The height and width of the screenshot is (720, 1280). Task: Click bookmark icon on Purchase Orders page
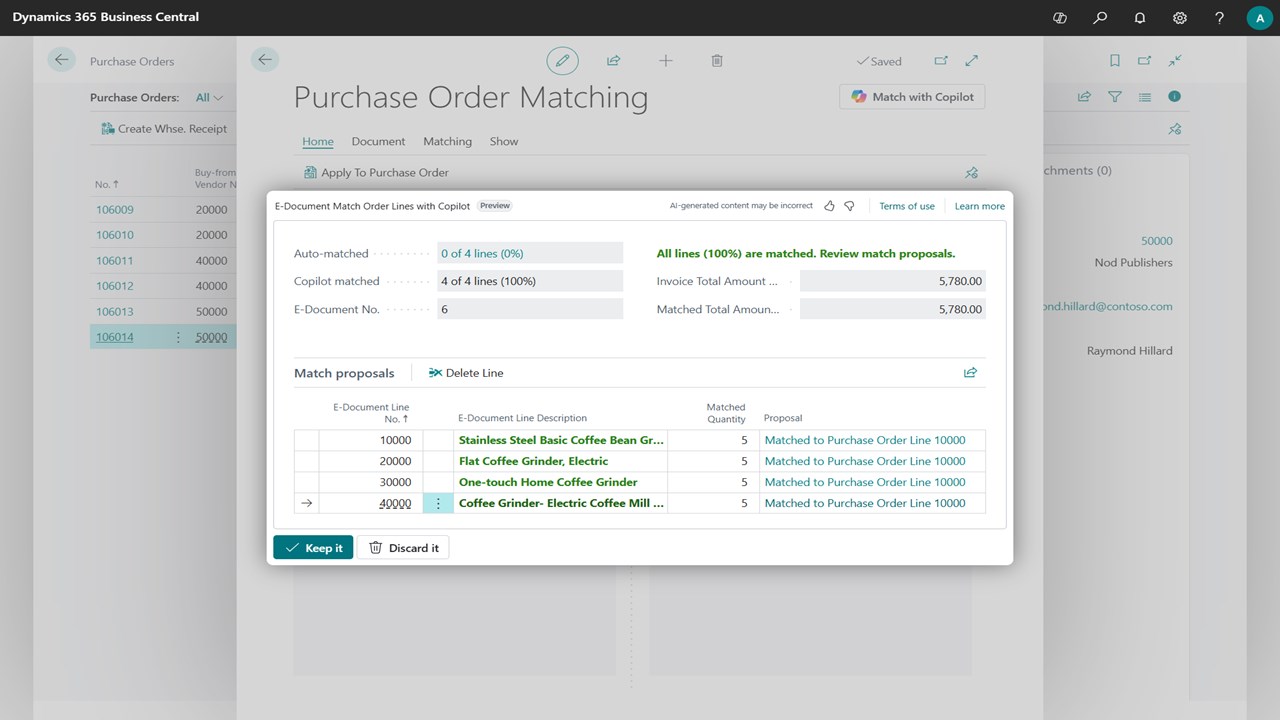click(x=1115, y=61)
